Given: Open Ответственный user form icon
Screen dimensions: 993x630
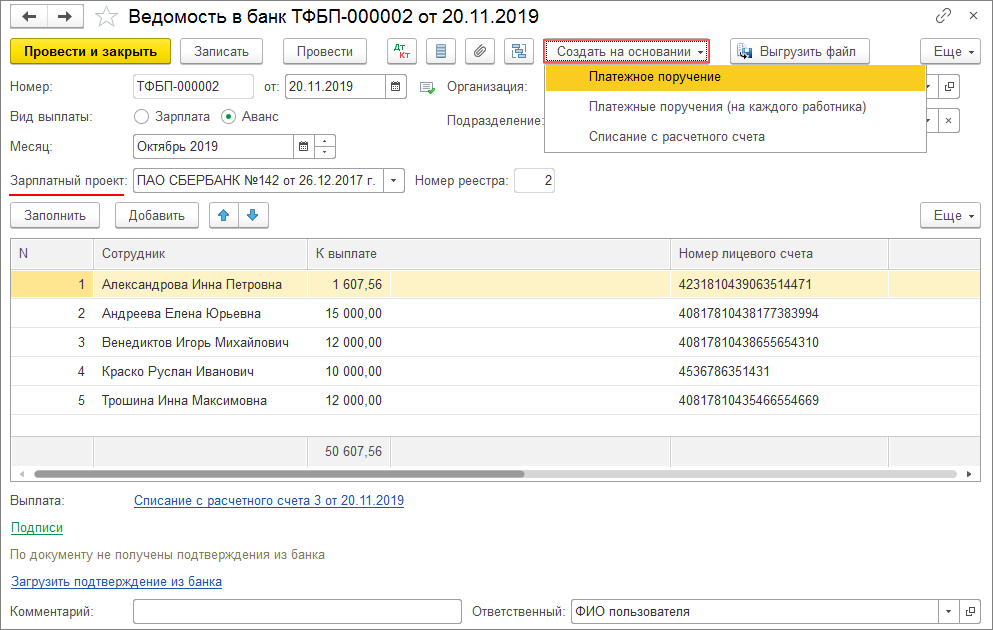Looking at the screenshot, I should click(x=970, y=612).
